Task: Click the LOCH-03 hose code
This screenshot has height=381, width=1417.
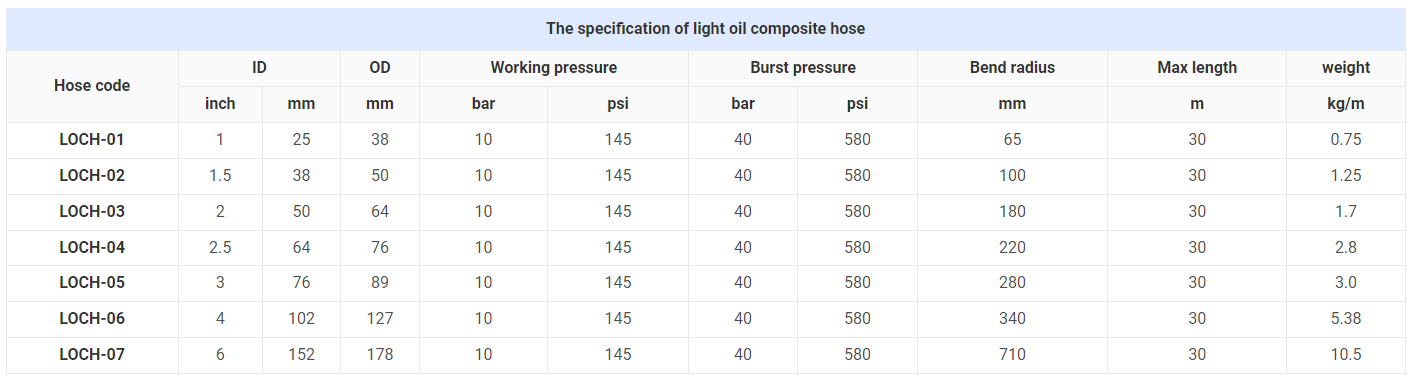Action: (92, 212)
